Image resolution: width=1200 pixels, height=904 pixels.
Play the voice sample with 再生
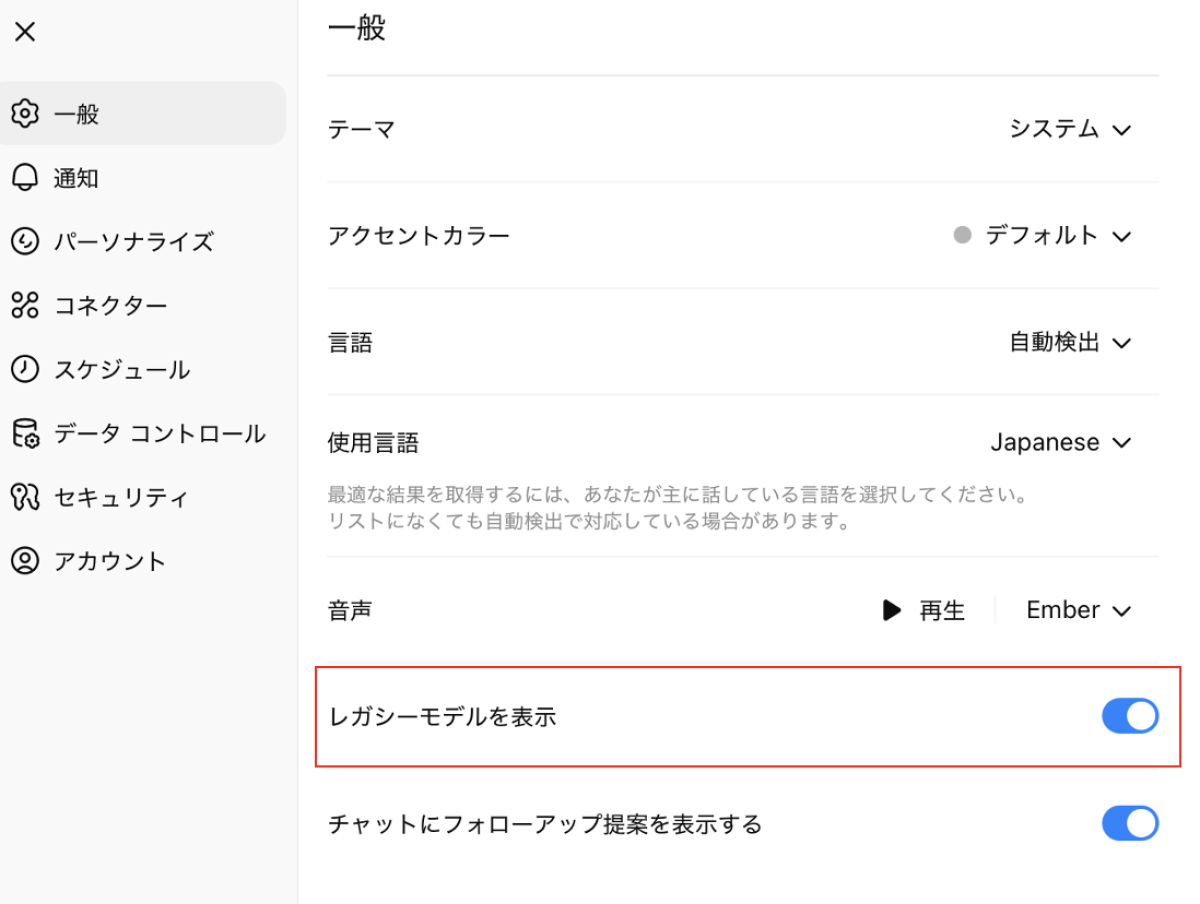coord(923,610)
